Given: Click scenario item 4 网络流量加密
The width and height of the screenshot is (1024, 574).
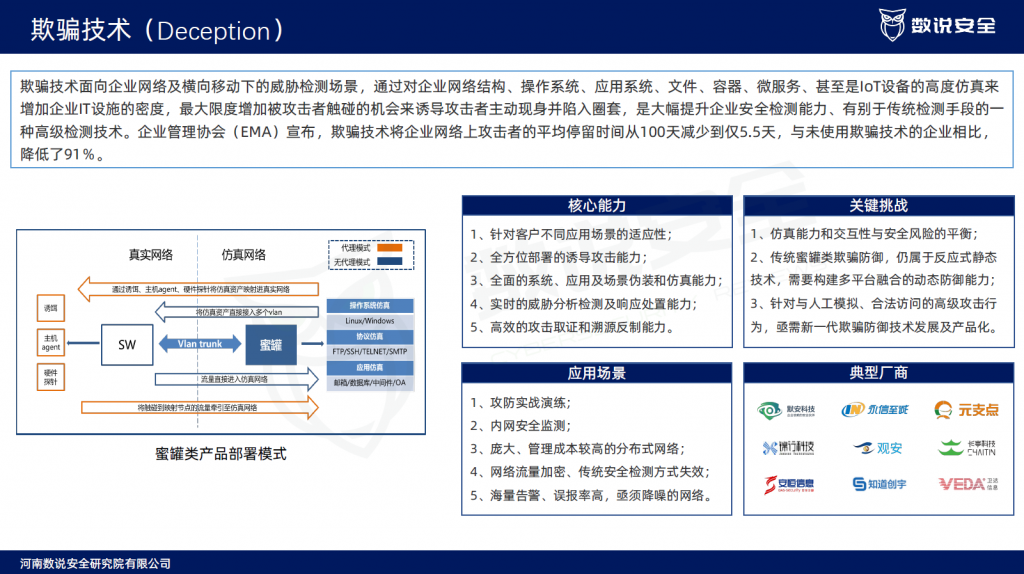Looking at the screenshot, I should click(590, 471).
